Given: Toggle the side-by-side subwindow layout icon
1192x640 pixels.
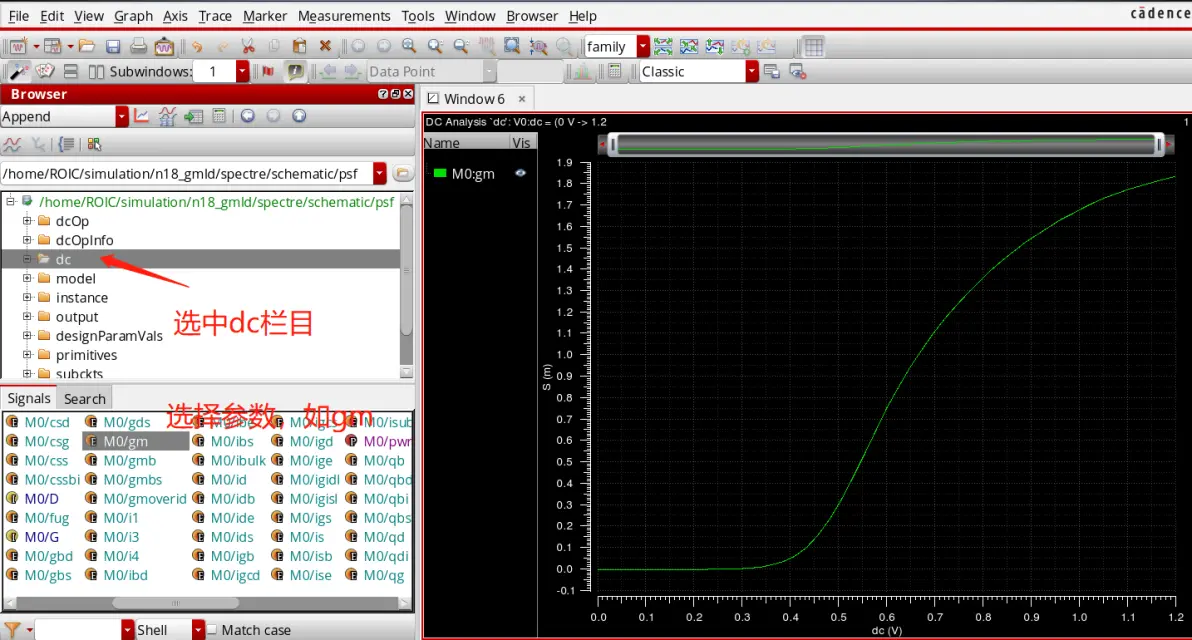Looking at the screenshot, I should pyautogui.click(x=96, y=71).
